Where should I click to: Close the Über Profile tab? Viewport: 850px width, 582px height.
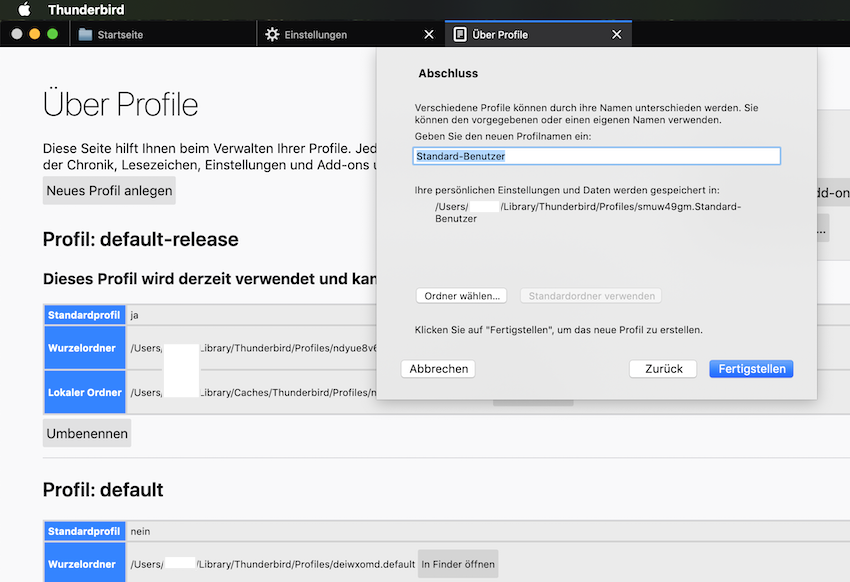pyautogui.click(x=616, y=35)
